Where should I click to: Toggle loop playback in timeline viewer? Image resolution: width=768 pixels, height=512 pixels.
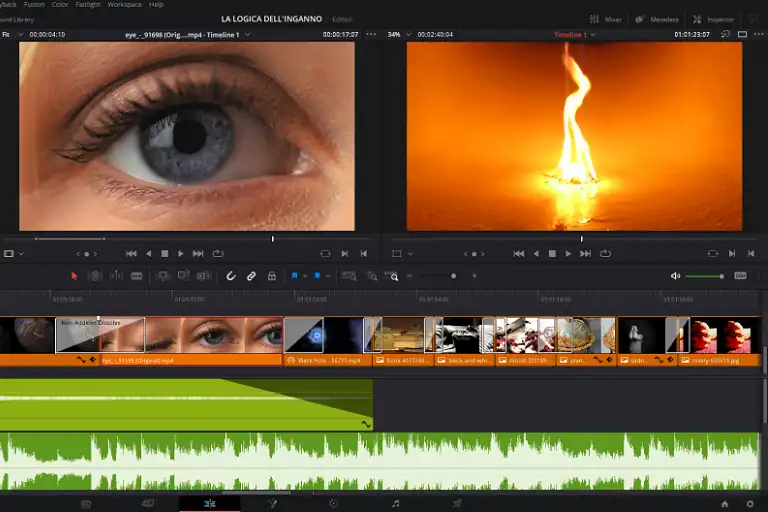(x=605, y=254)
